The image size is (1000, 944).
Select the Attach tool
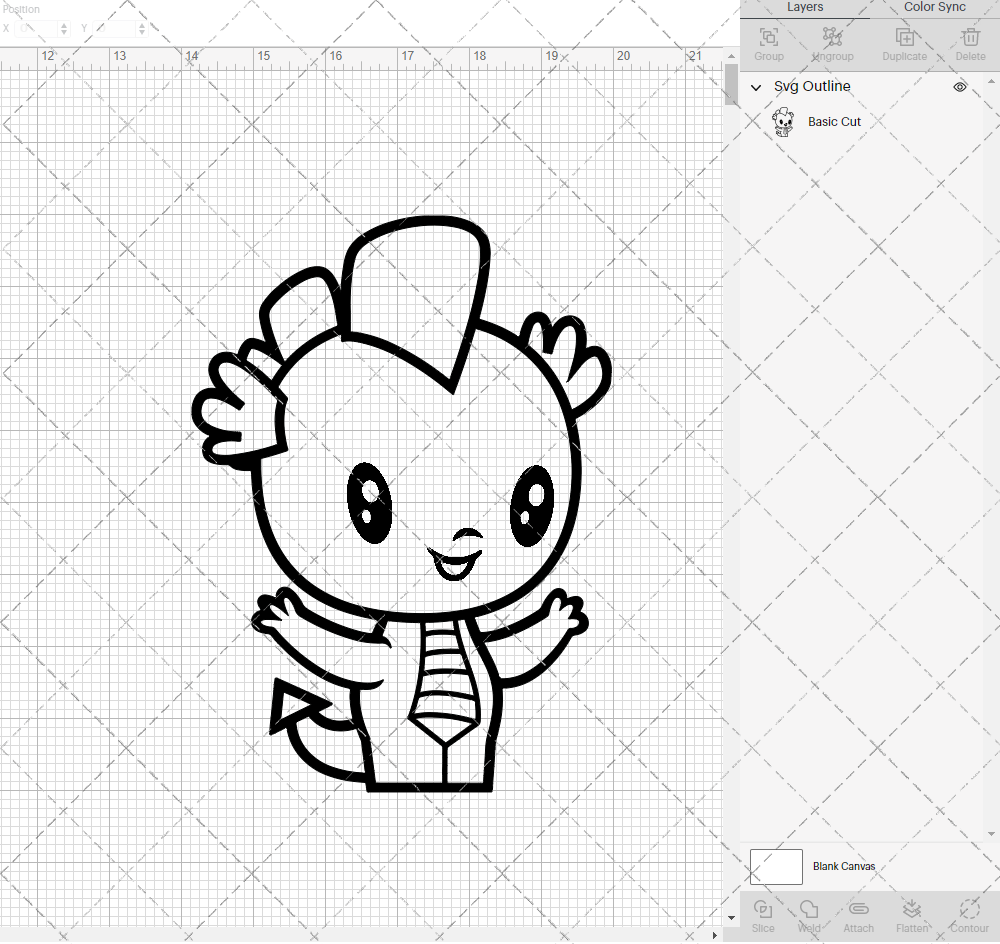[858, 910]
